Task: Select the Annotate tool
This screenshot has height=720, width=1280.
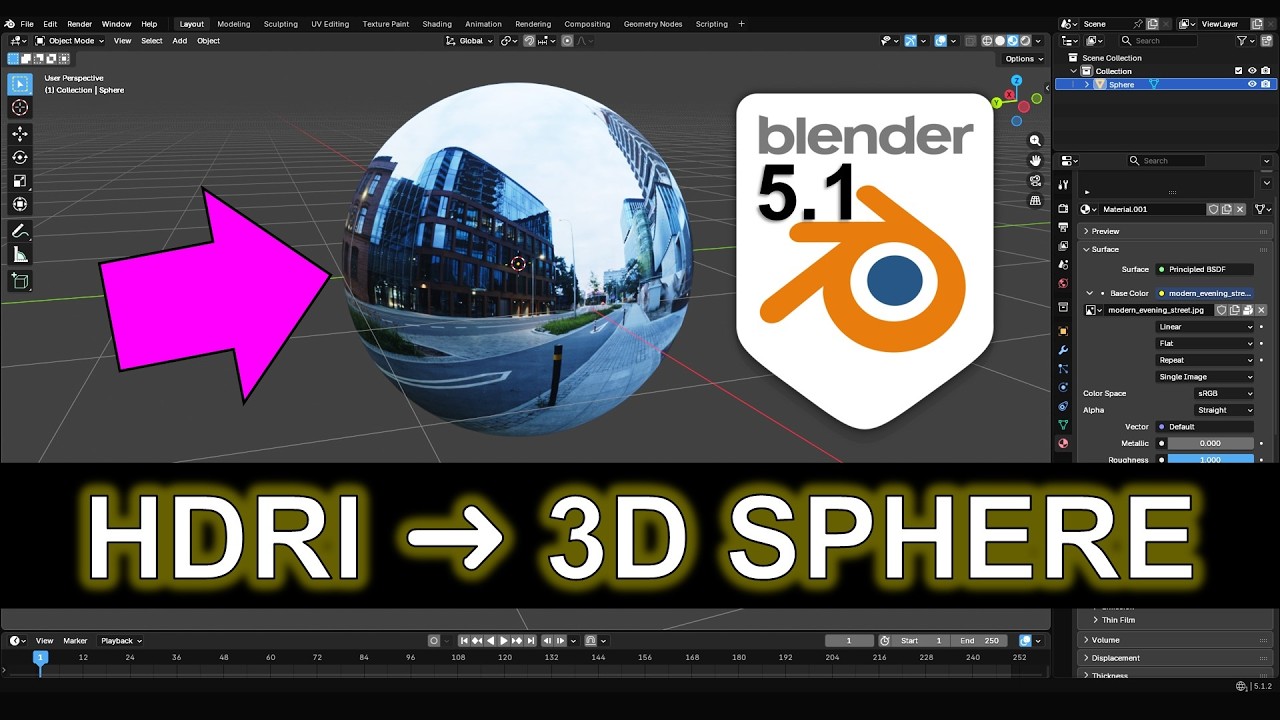Action: tap(20, 231)
